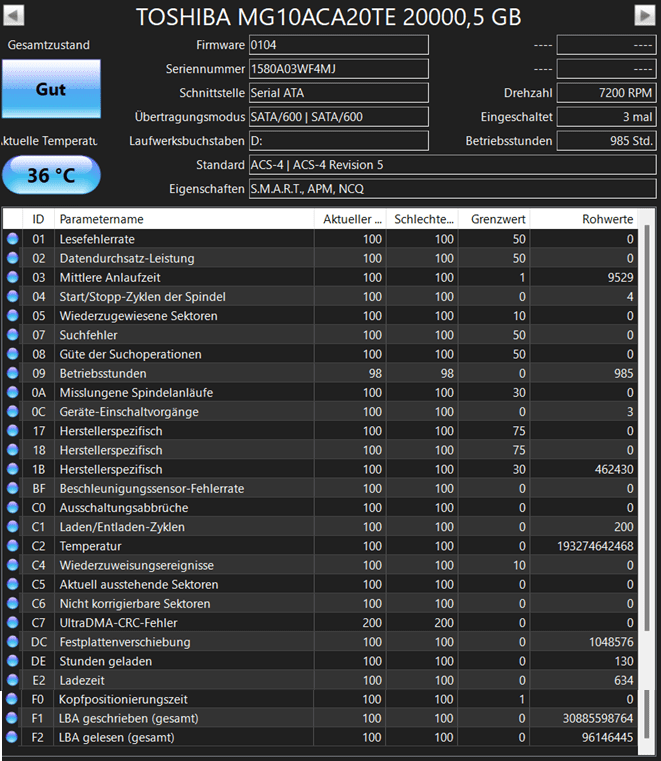The width and height of the screenshot is (661, 761).
Task: Click status orb for Suchfehler row
Action: (x=13, y=334)
